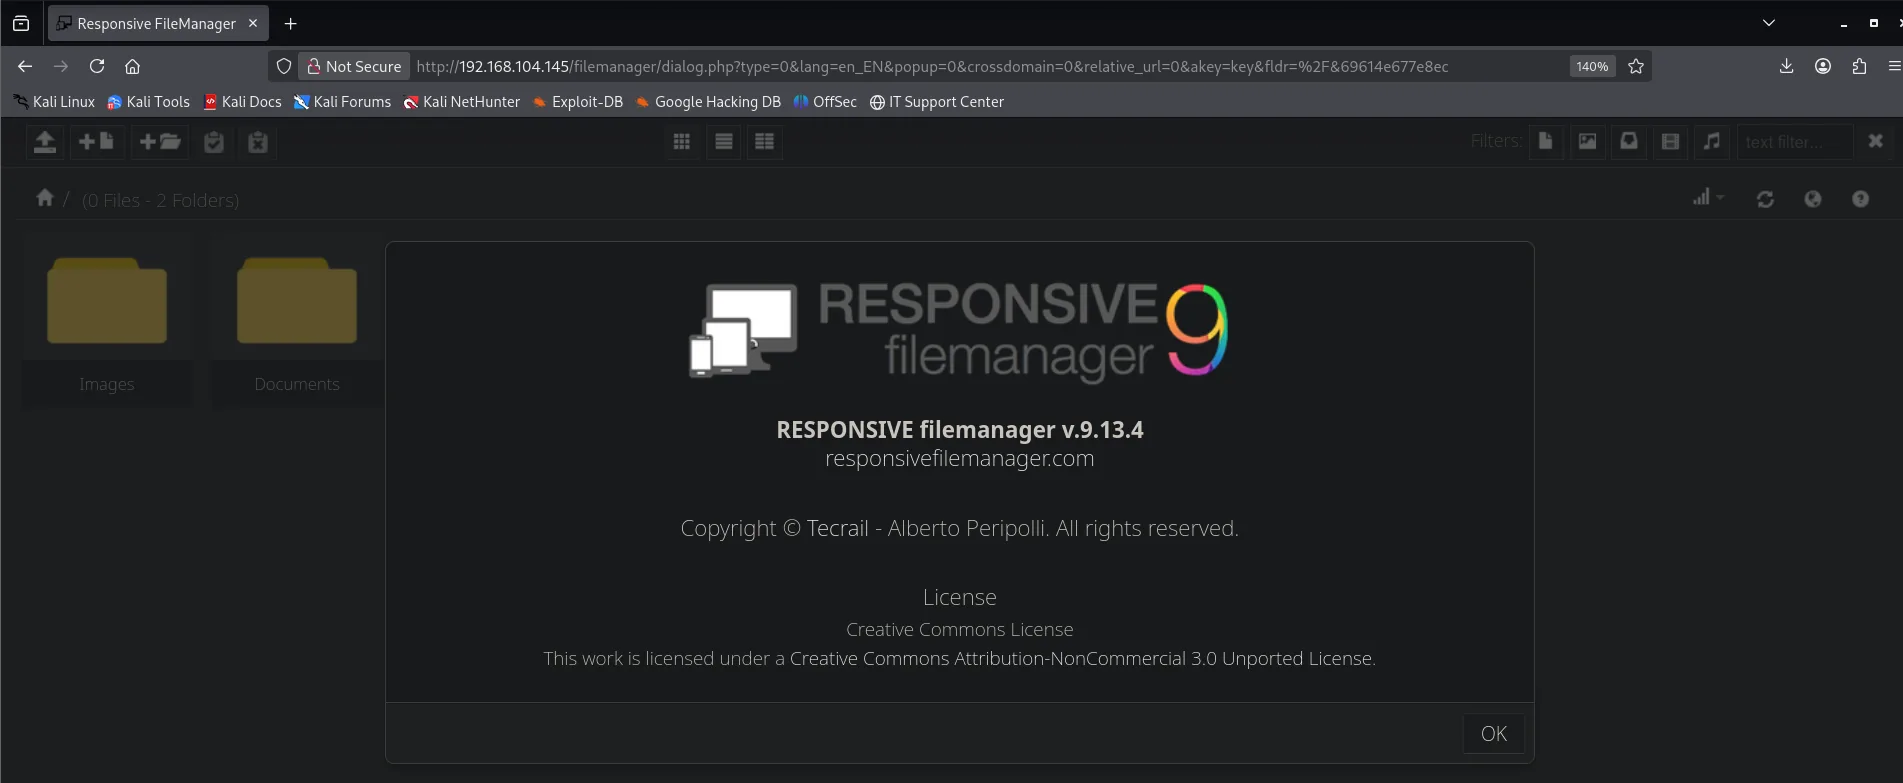Open the Google Hacking DB bookmark

click(708, 102)
